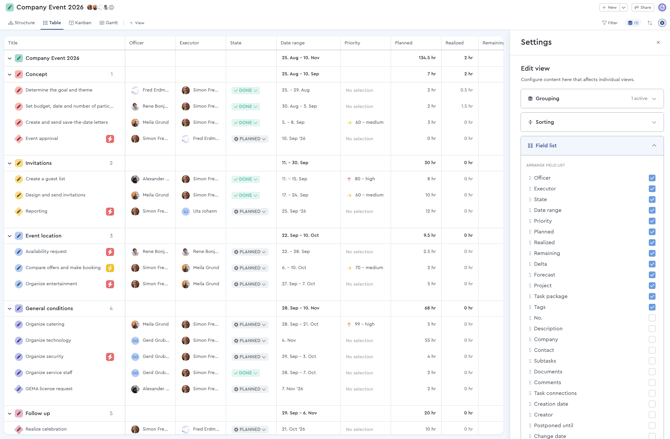This screenshot has height=439, width=670.
Task: Click the Share button
Action: pos(643,7)
